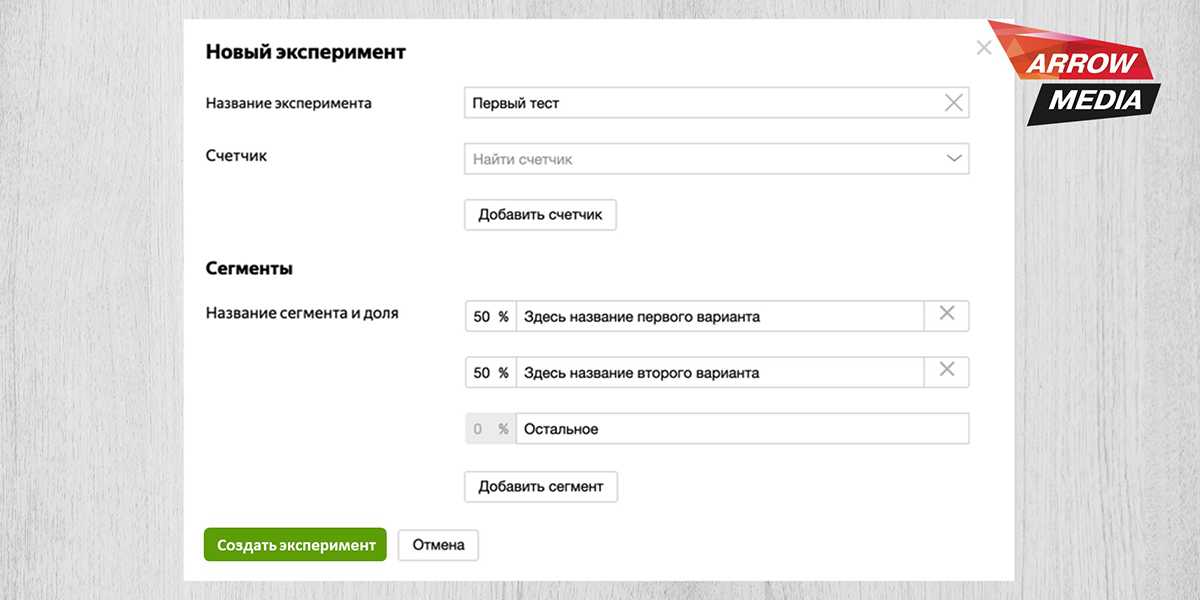Viewport: 1200px width, 600px height.
Task: Click the Название эксперимента label
Action: (x=288, y=103)
